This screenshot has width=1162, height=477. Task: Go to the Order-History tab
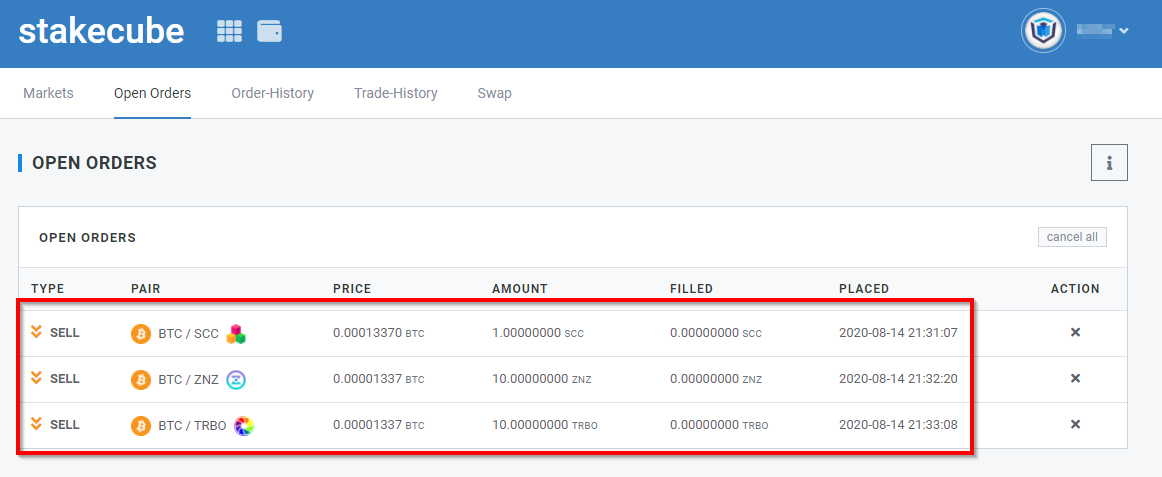pos(273,93)
